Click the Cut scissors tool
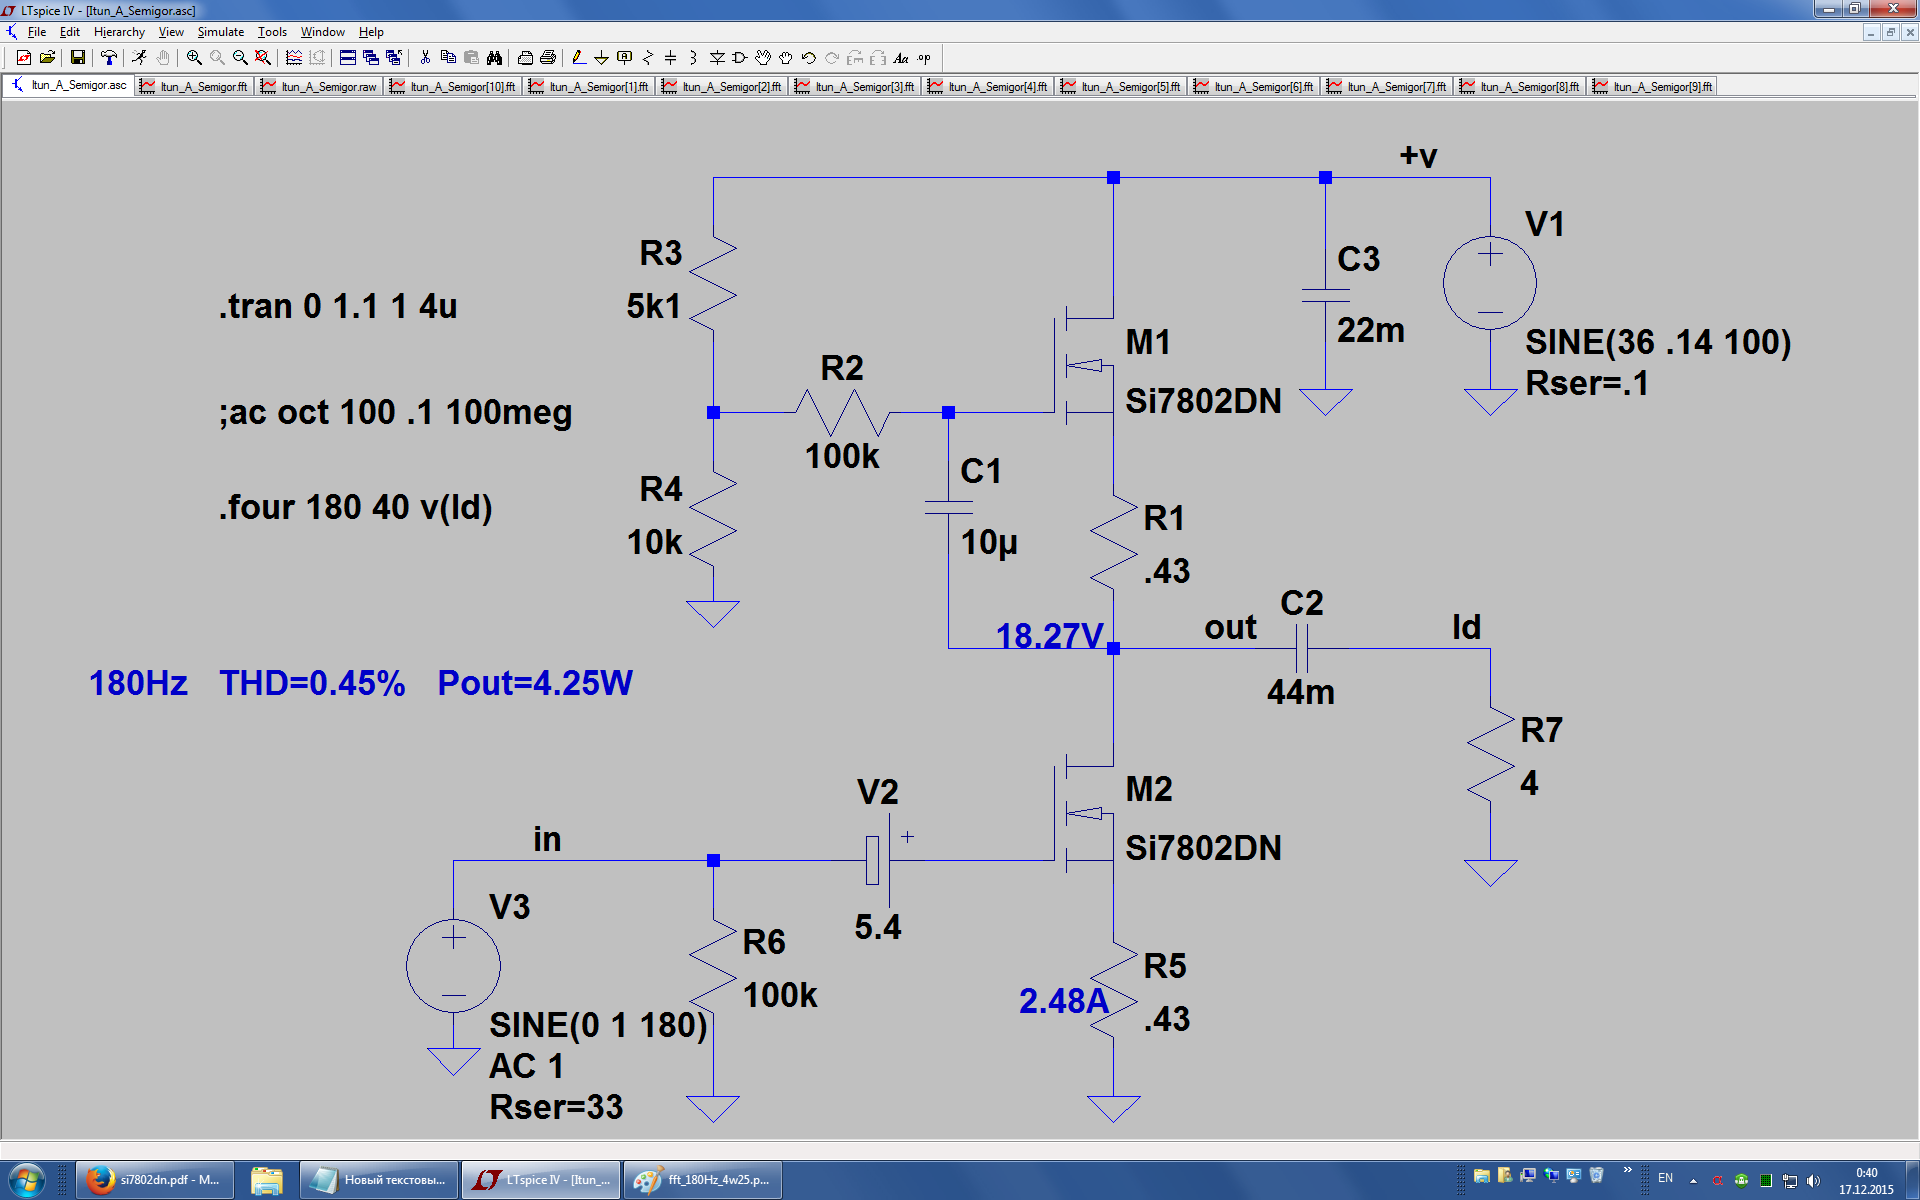This screenshot has height=1200, width=1920. click(x=425, y=58)
